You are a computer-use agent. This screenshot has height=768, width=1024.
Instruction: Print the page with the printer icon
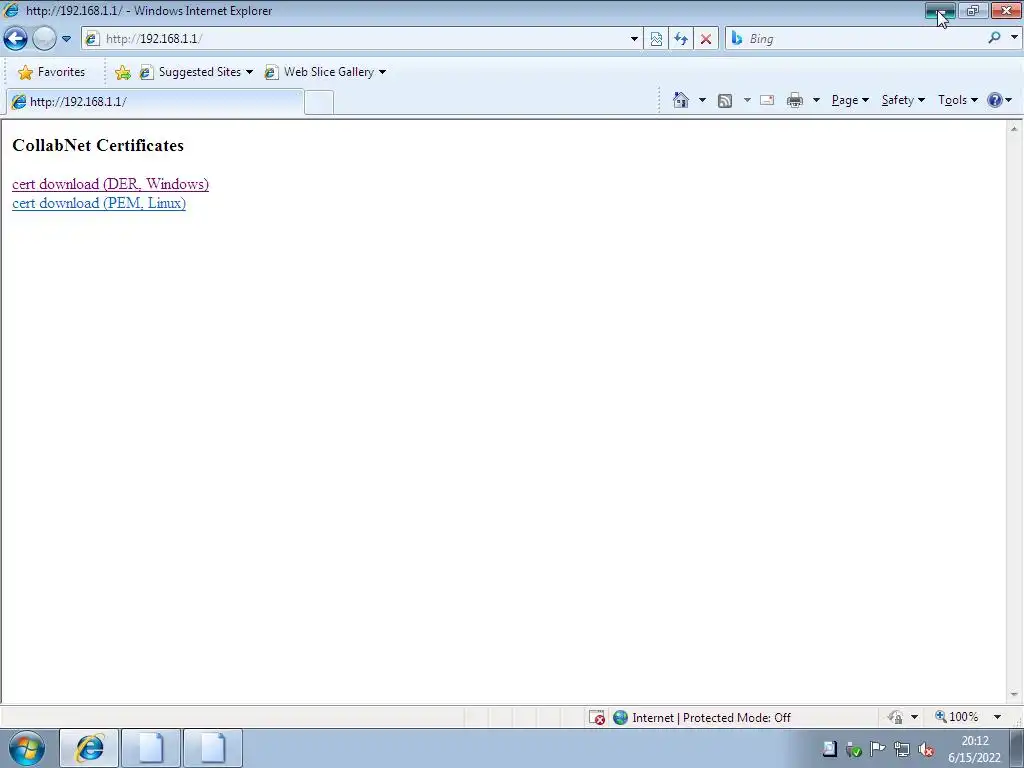click(x=795, y=100)
